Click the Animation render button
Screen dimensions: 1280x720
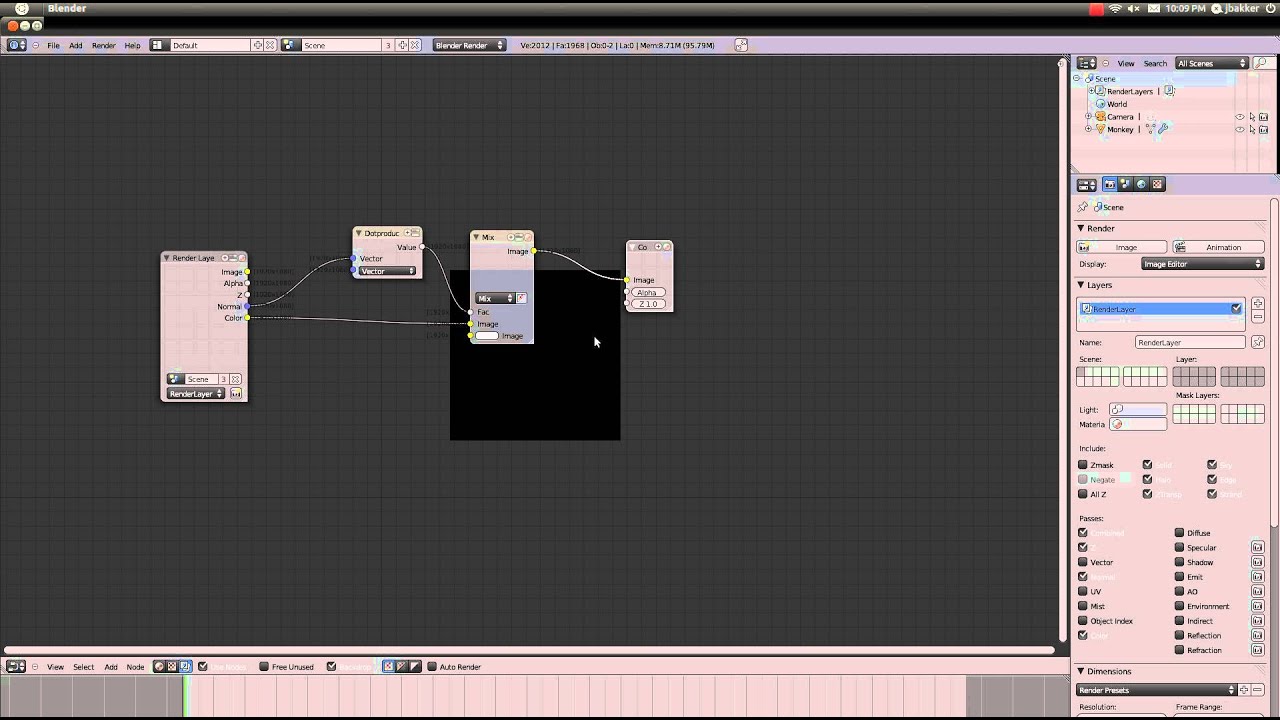click(x=1218, y=247)
